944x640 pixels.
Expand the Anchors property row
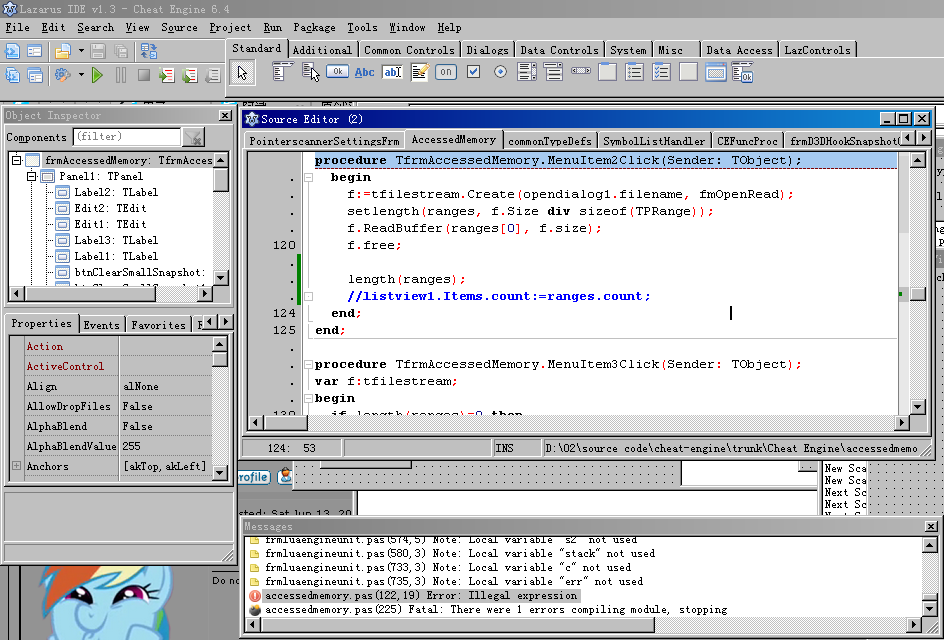(x=16, y=466)
